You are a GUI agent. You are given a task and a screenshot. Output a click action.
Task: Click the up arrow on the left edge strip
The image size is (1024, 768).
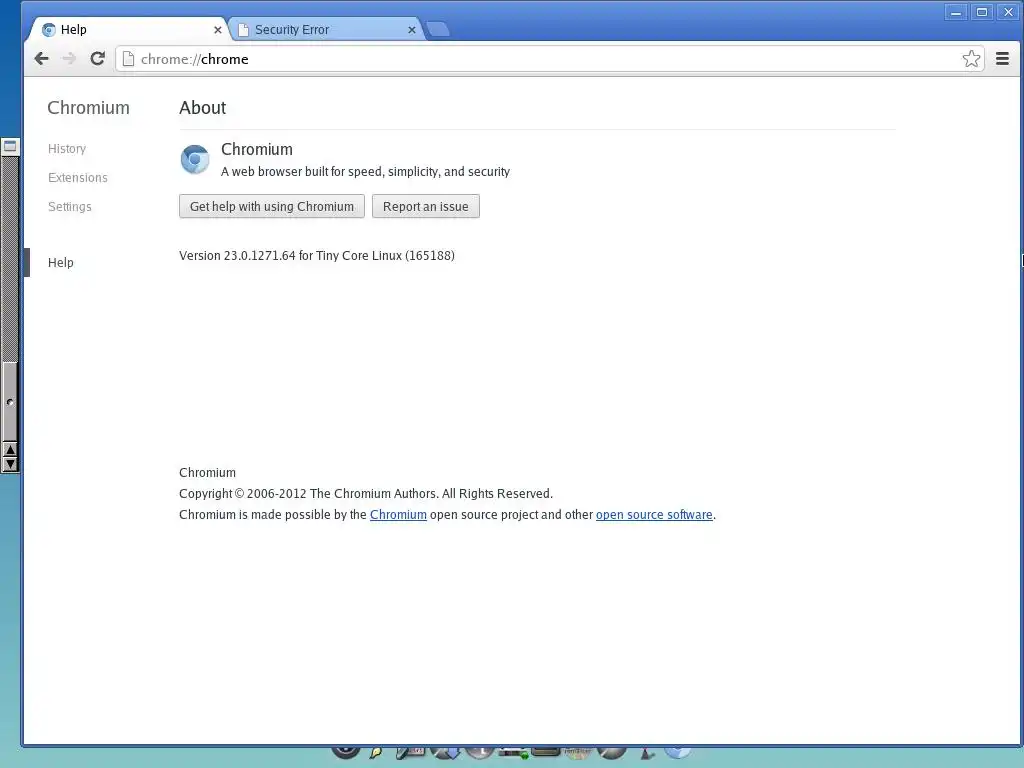point(10,449)
